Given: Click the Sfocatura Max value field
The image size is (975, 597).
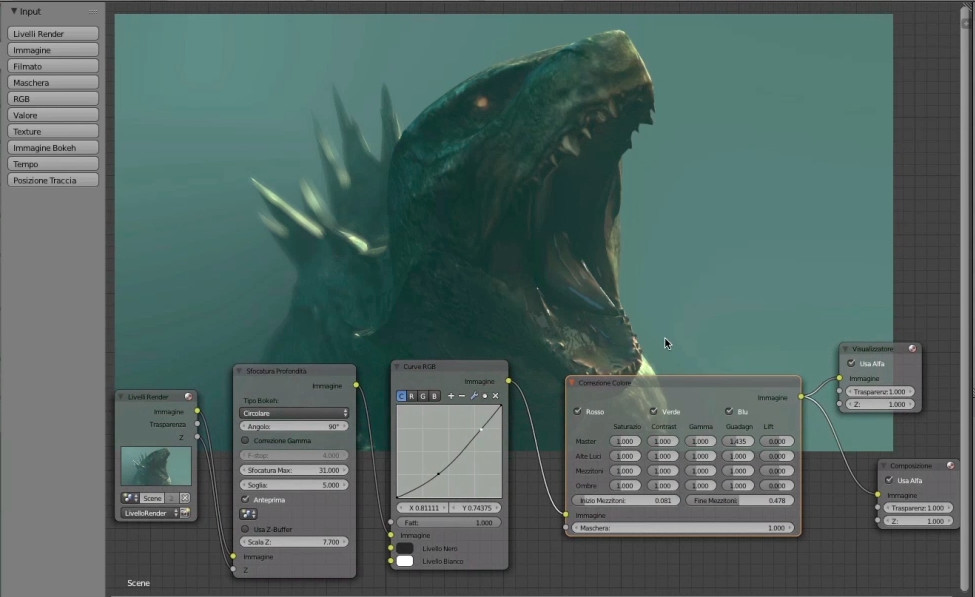Looking at the screenshot, I should (x=294, y=469).
